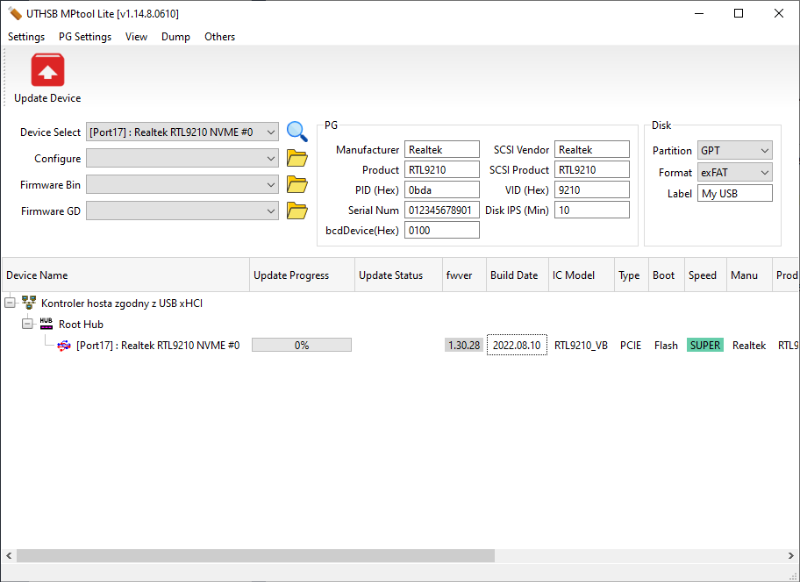
Task: Select the Root Hub icon
Action: (46, 323)
